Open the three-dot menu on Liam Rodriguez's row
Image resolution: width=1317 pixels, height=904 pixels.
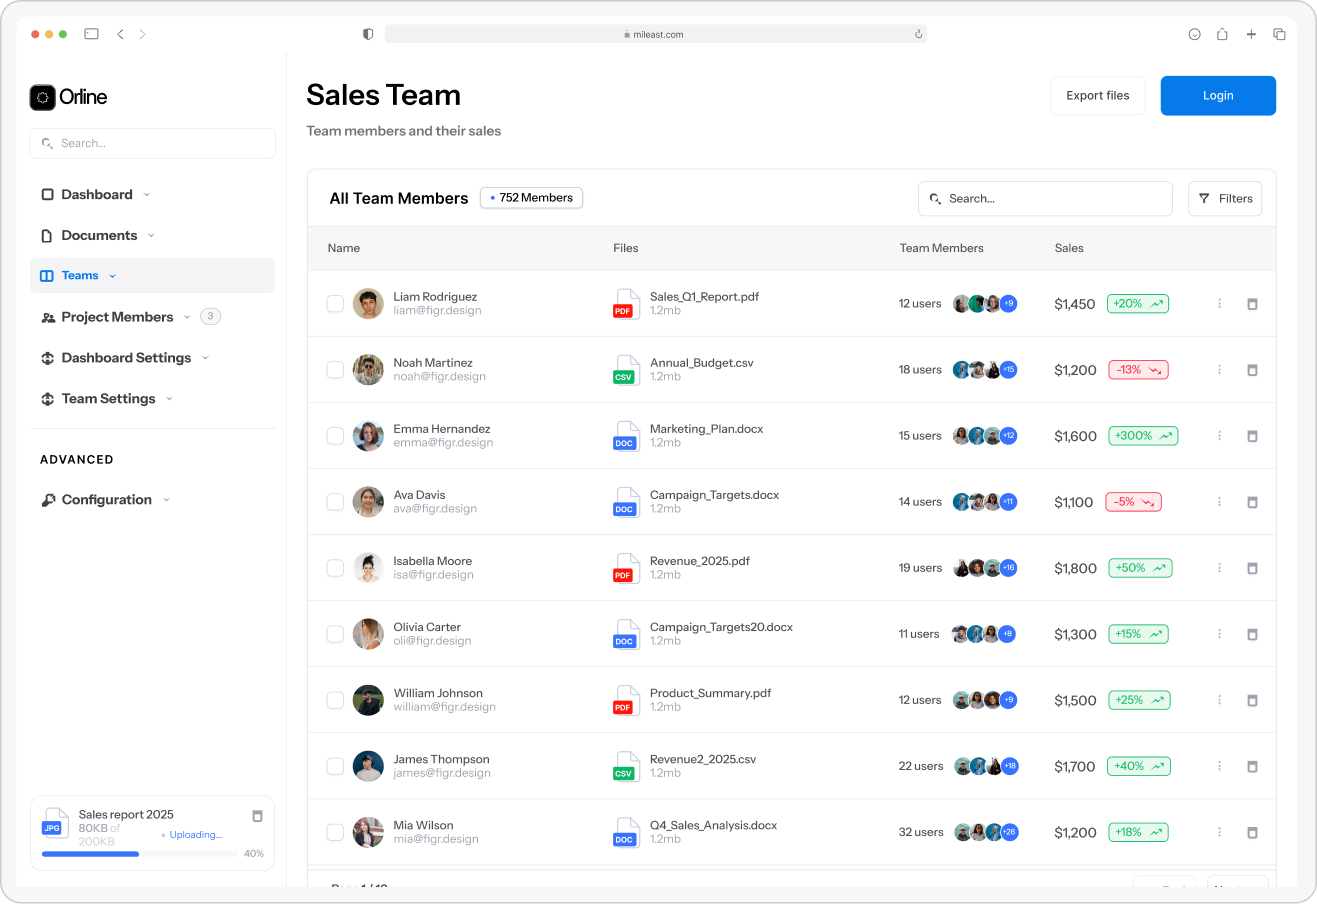click(1219, 303)
